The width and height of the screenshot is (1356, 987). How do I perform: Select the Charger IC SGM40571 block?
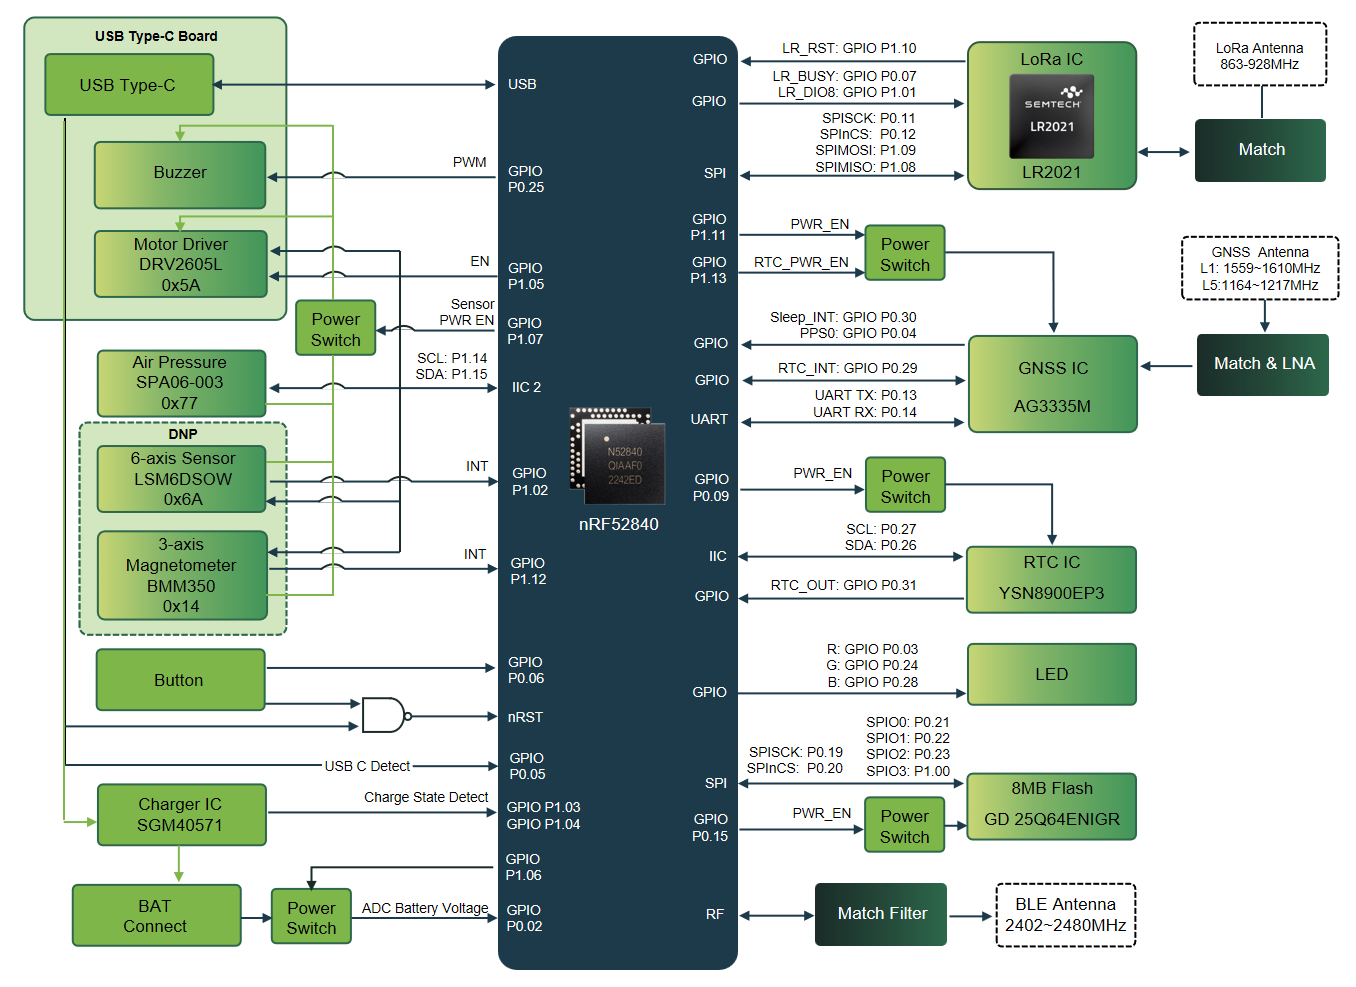[181, 815]
